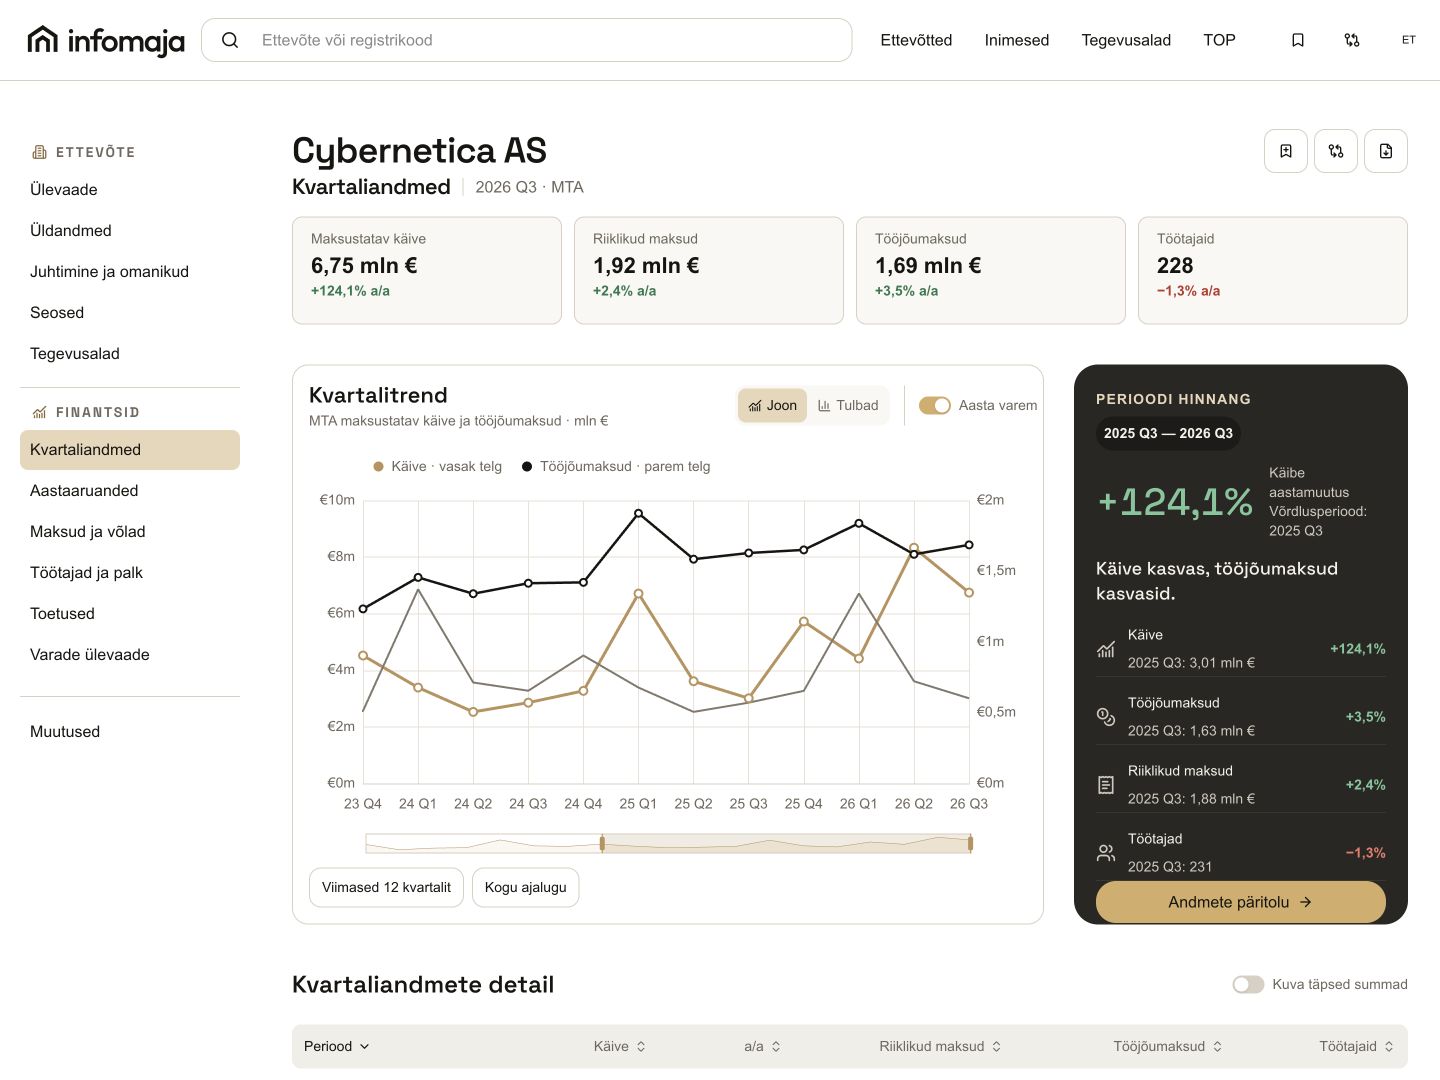
Task: Show Kogu ajalugu range
Action: click(526, 887)
